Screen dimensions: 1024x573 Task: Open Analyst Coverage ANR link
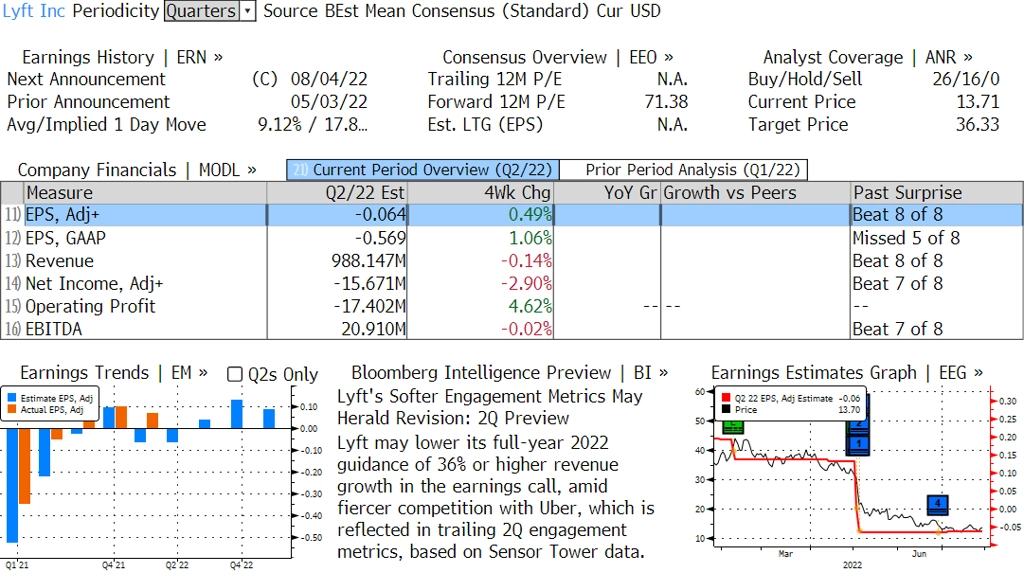coord(868,57)
